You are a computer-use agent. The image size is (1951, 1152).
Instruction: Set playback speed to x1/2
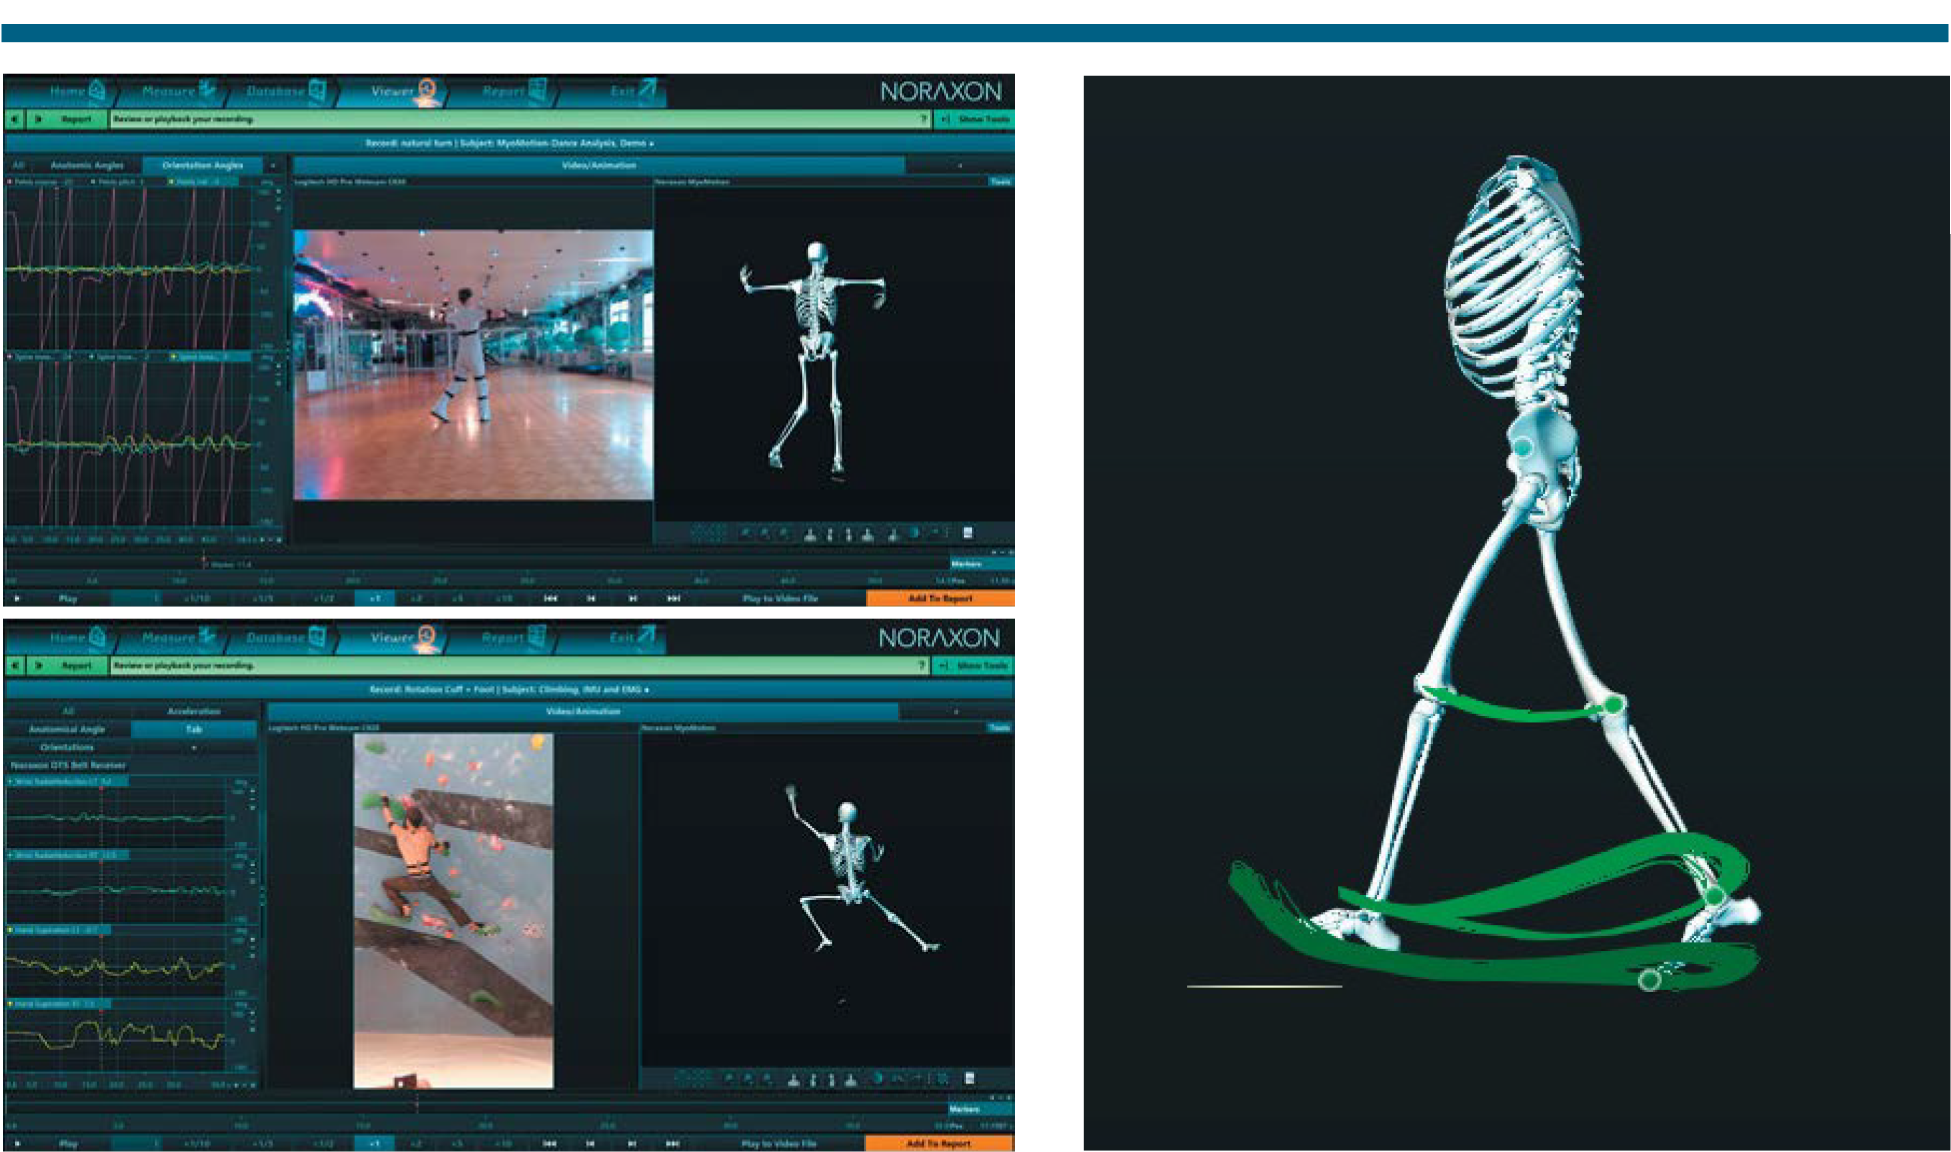click(324, 598)
